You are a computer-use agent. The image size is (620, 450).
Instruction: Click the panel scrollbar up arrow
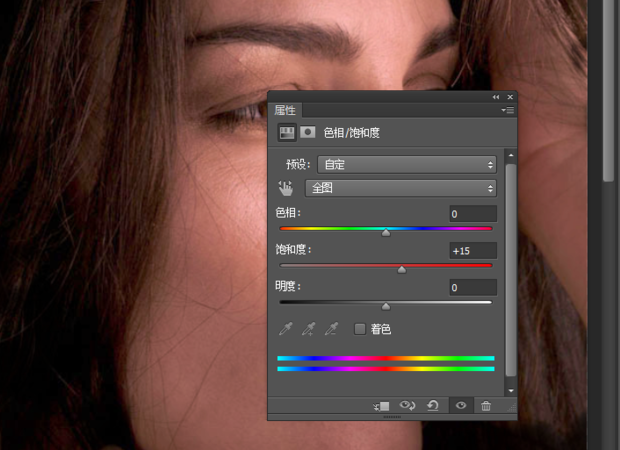click(511, 155)
